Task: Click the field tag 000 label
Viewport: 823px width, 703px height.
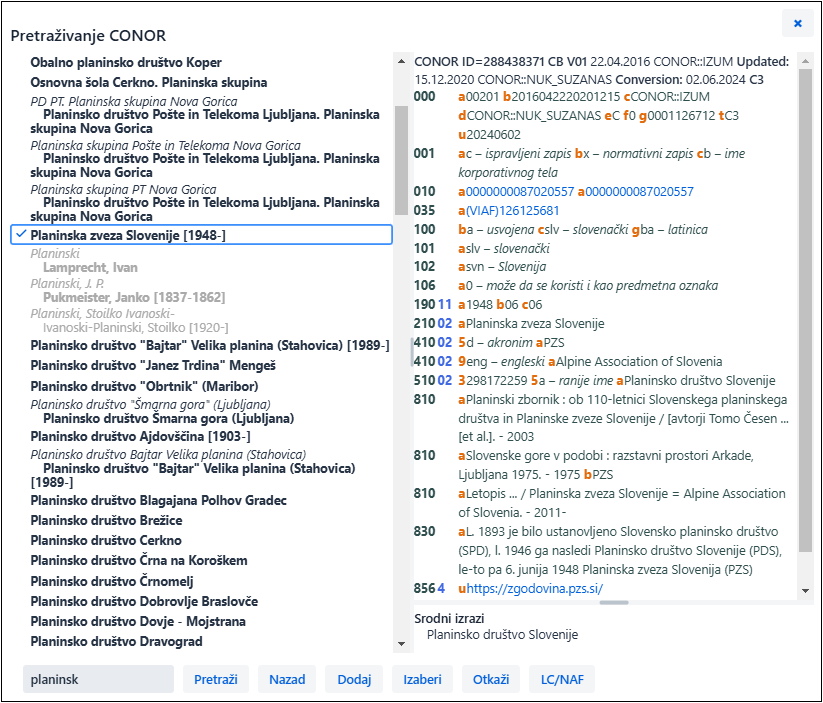Action: (424, 97)
